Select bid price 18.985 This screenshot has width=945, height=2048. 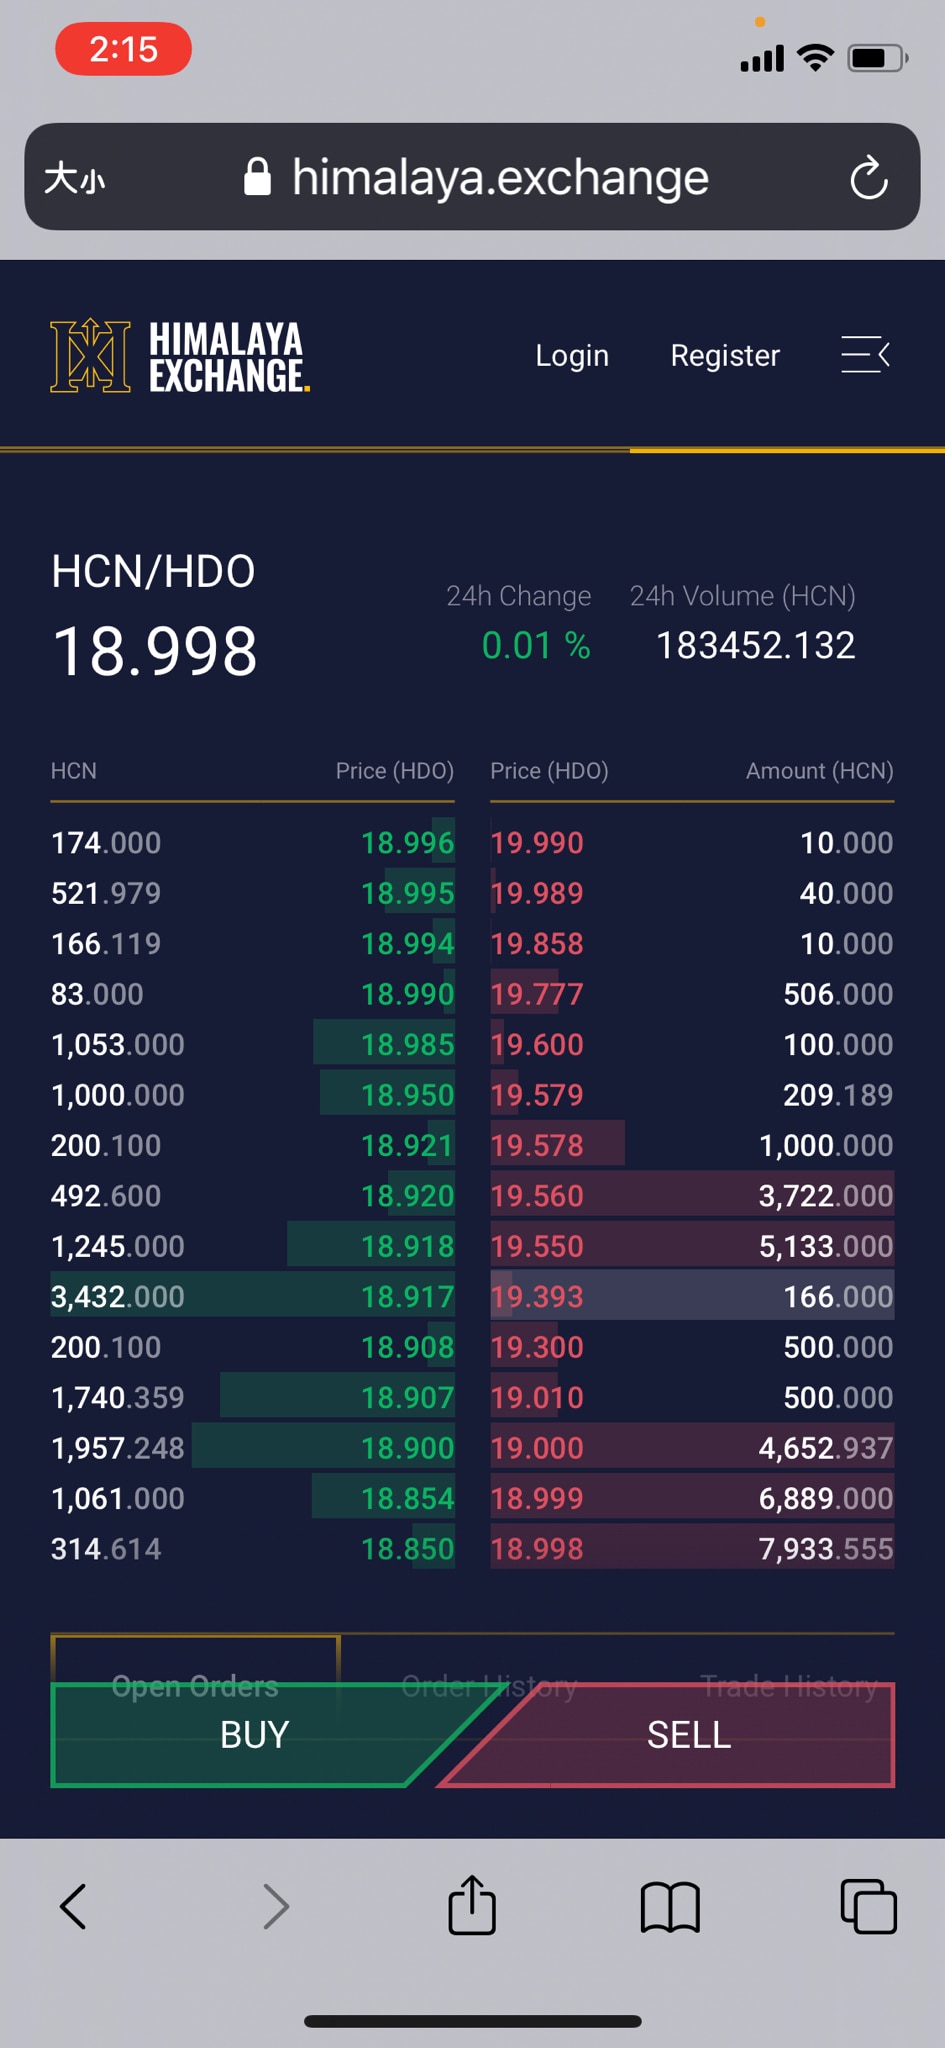coord(407,1045)
